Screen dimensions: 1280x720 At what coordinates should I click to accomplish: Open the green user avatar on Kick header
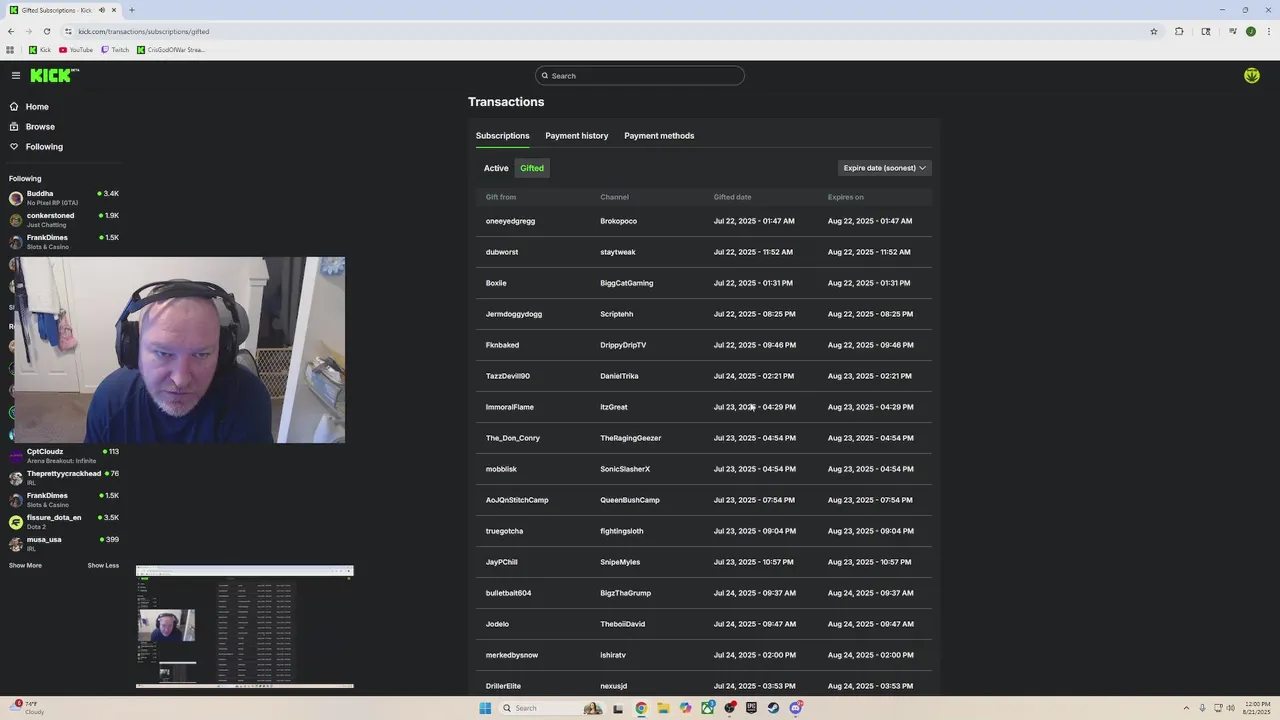[1252, 75]
